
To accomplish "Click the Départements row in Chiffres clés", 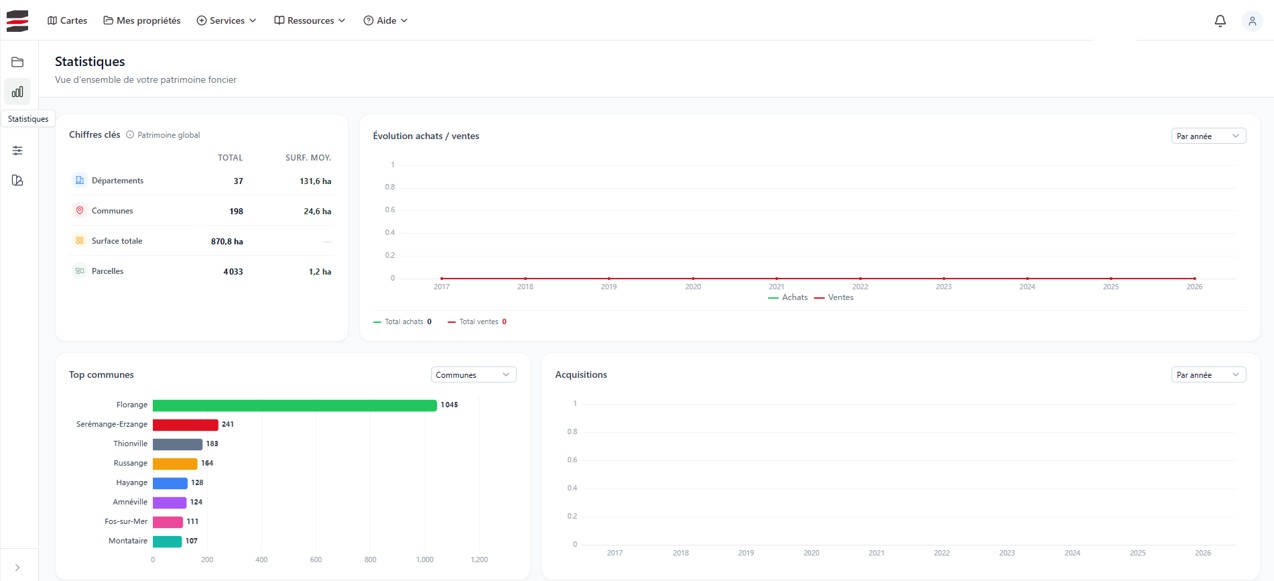I will pos(202,181).
